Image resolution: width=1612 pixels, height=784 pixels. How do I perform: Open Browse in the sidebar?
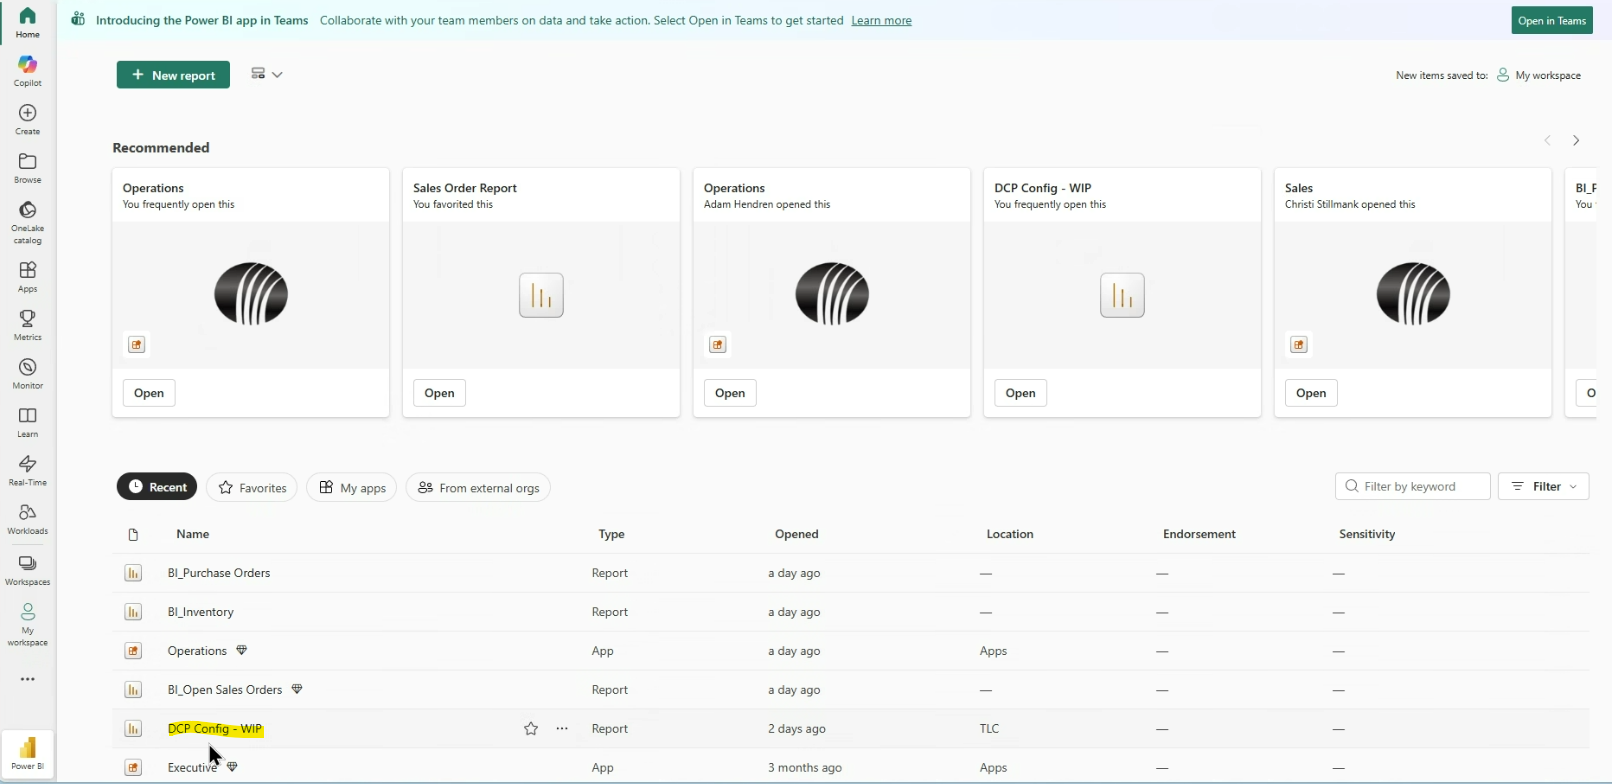click(28, 168)
